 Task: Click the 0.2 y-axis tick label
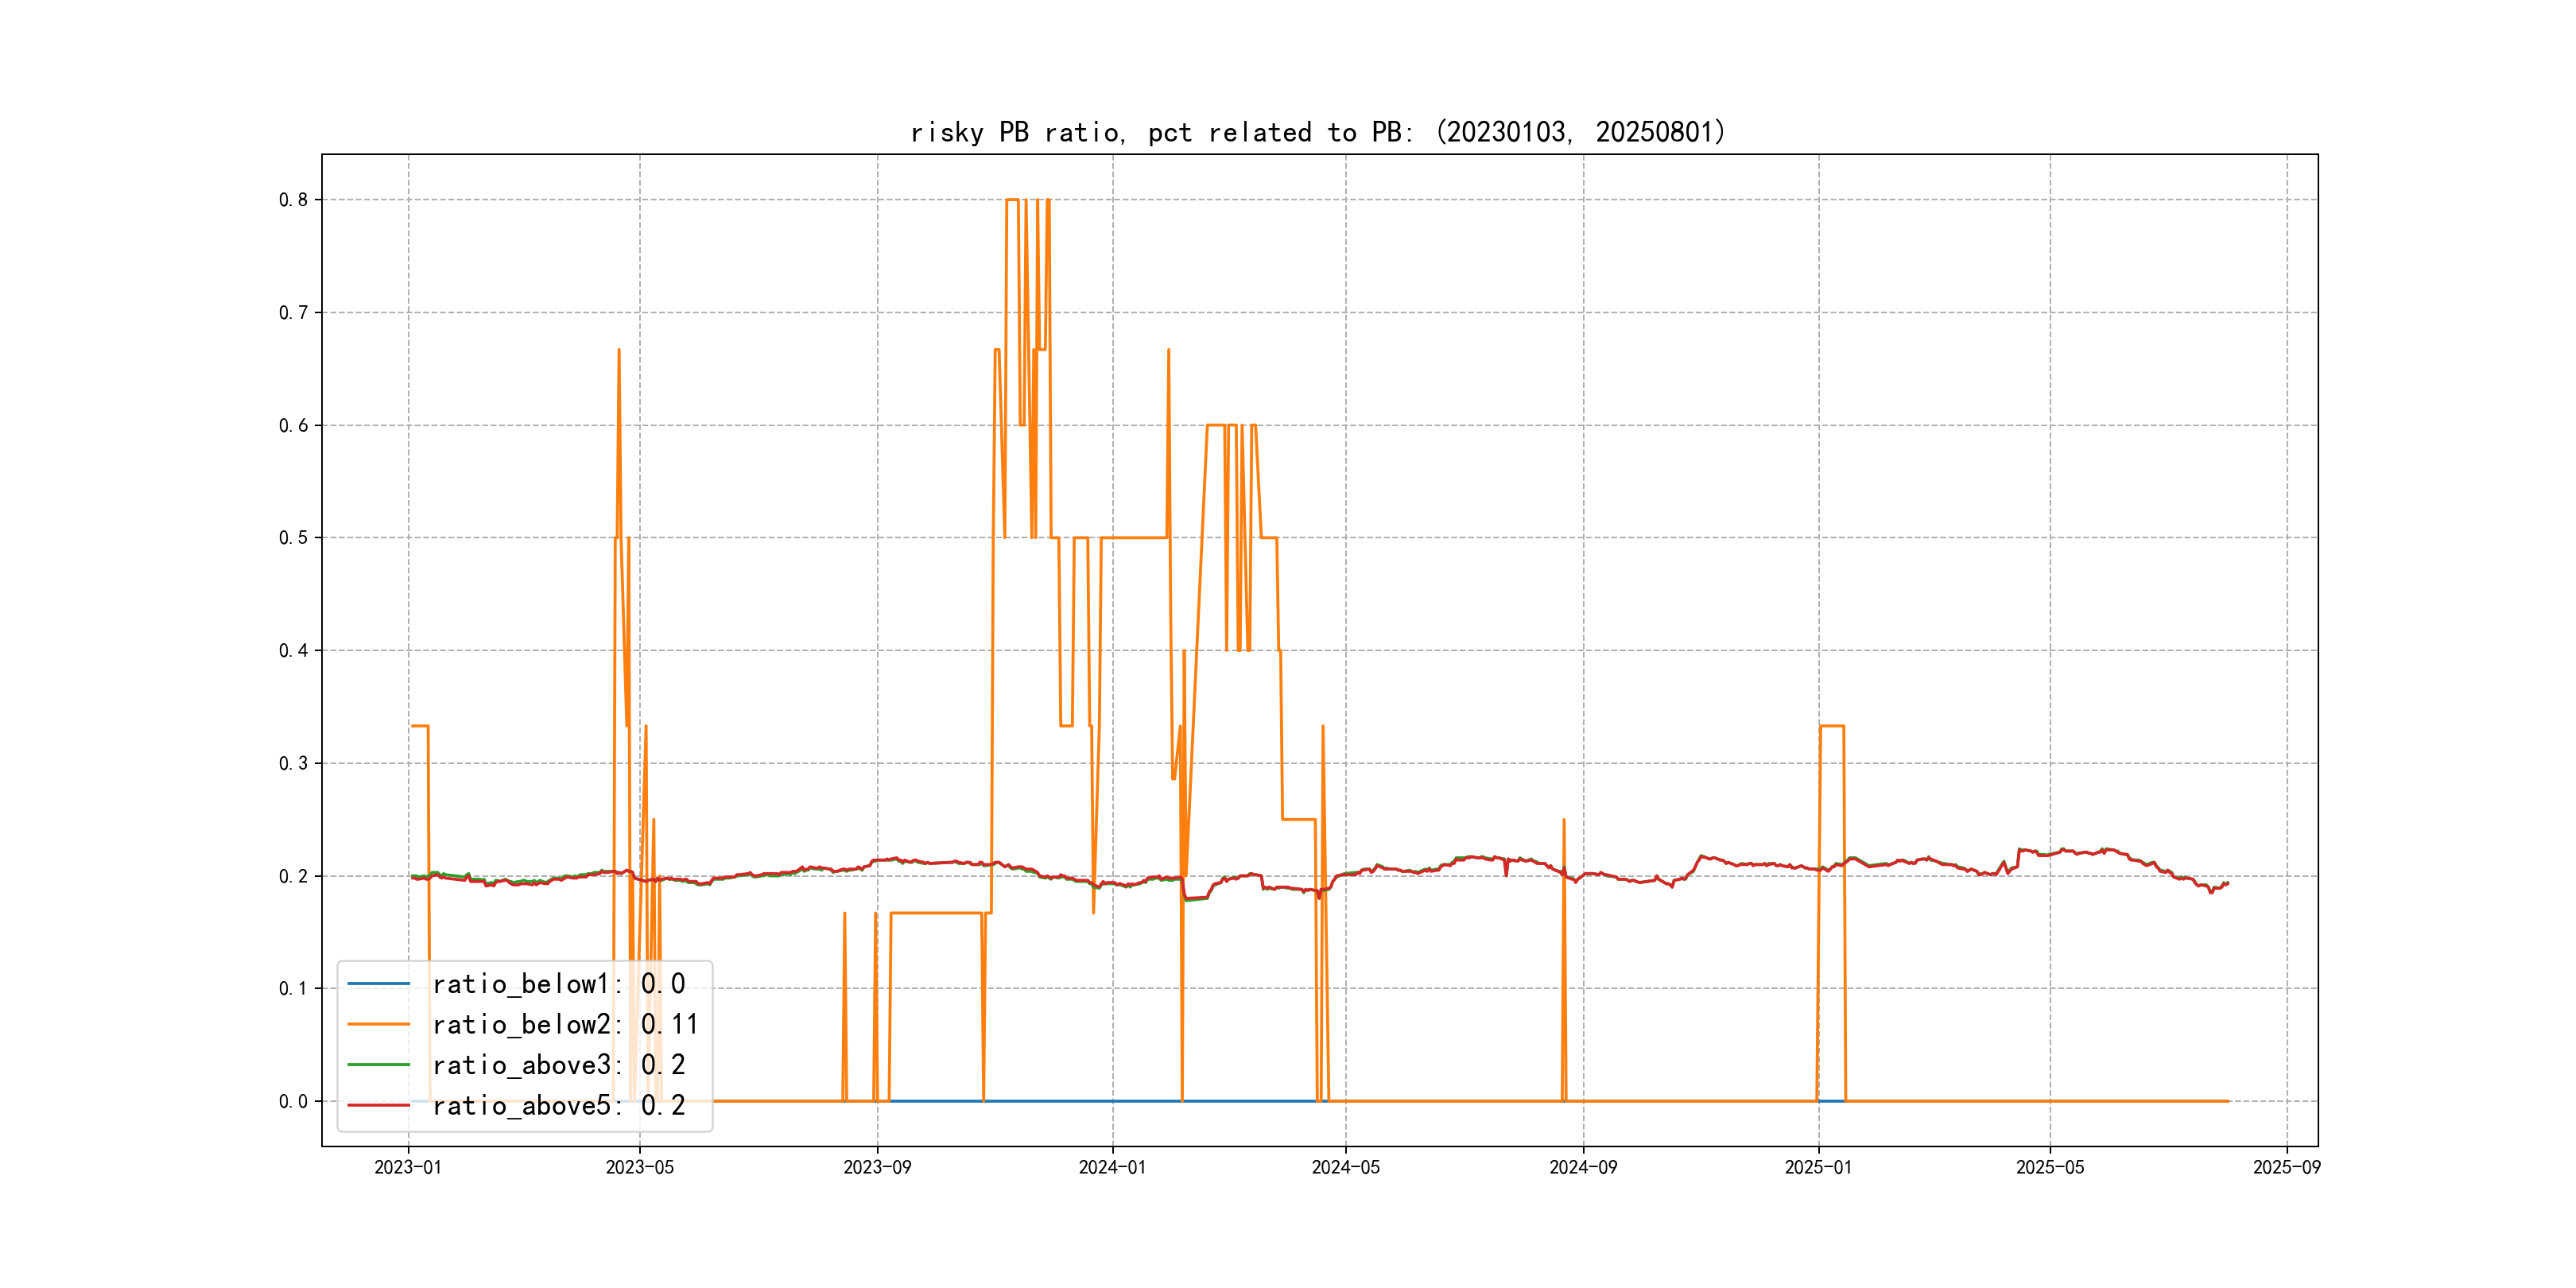pos(293,876)
